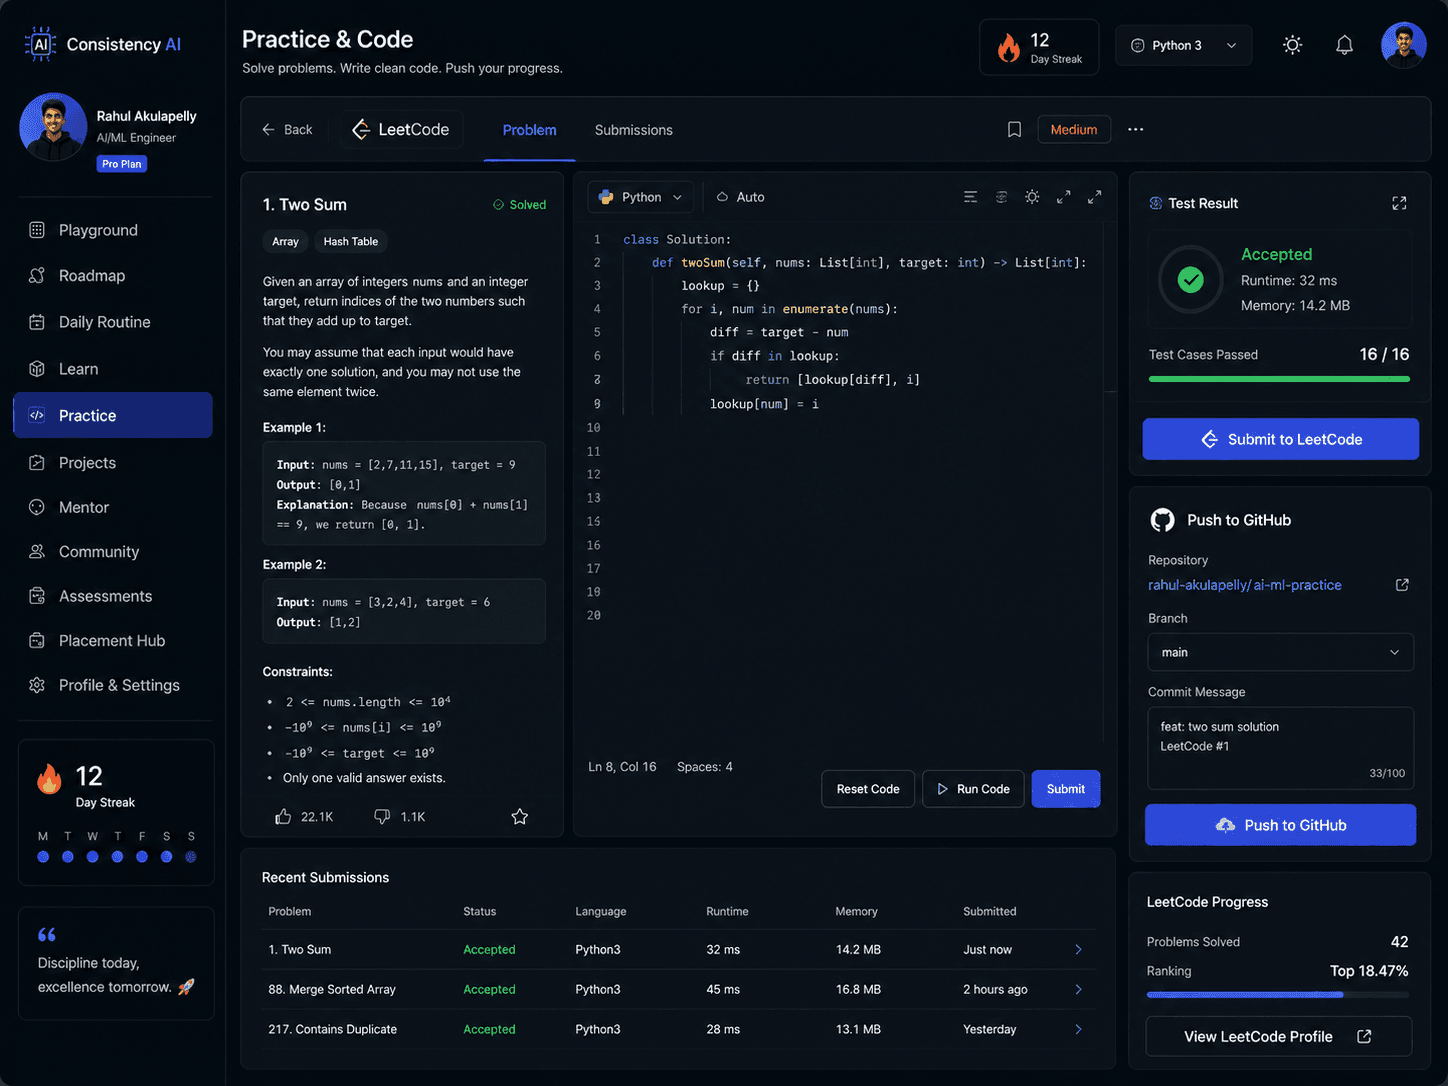
Task: Open the profile avatar in the top bar
Action: tap(1404, 45)
